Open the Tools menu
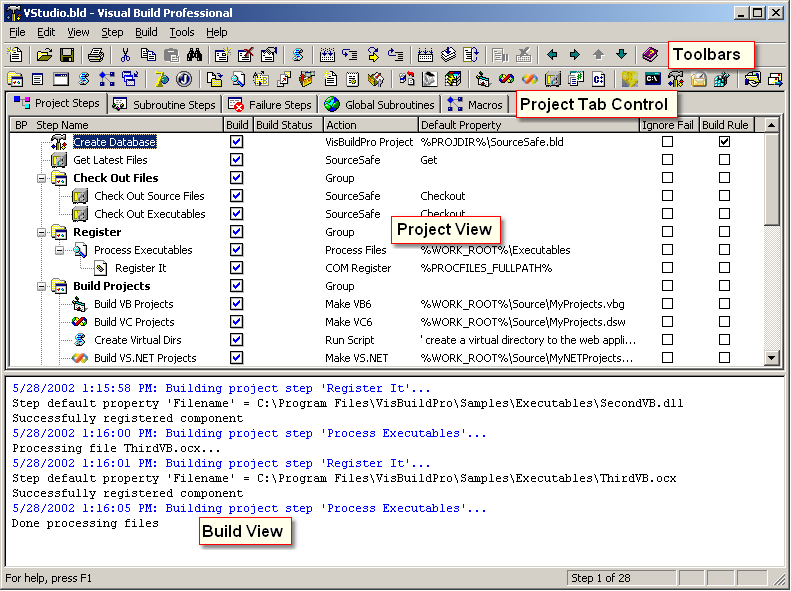 pyautogui.click(x=182, y=32)
